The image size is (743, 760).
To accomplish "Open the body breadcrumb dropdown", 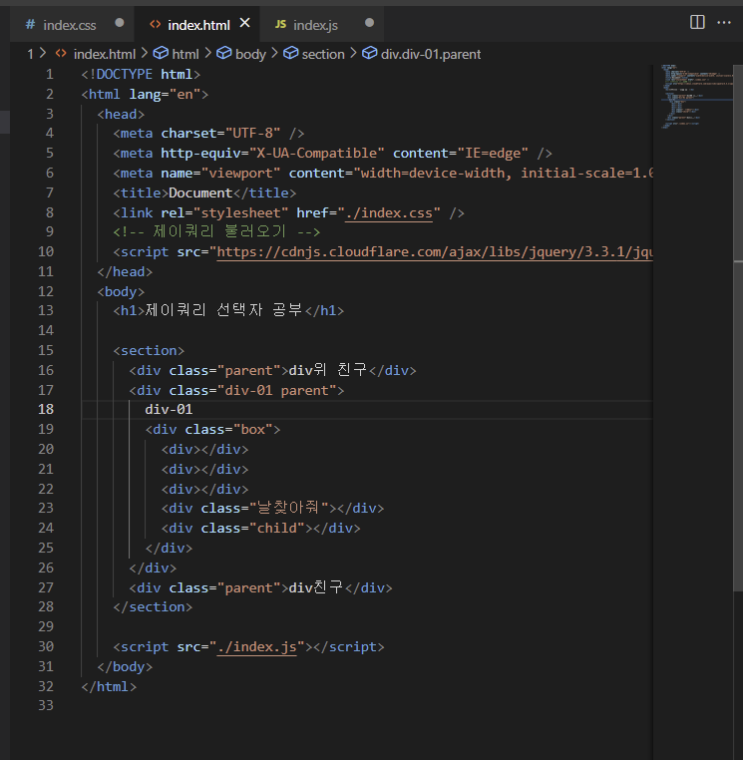I will (x=250, y=54).
